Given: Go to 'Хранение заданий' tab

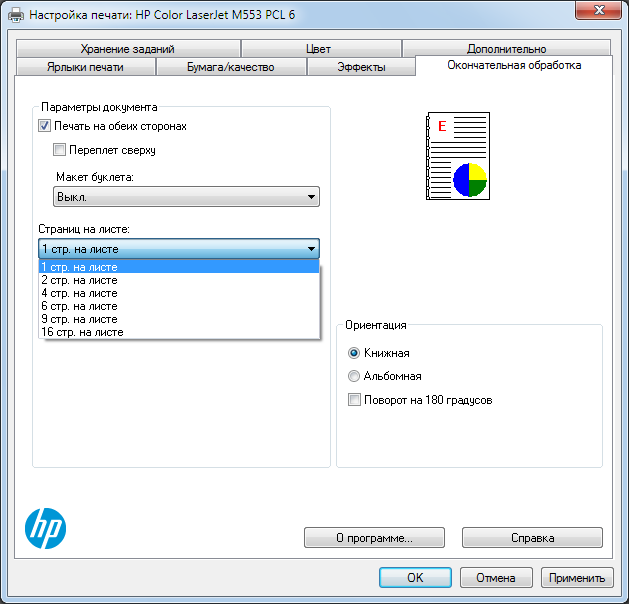Looking at the screenshot, I should (128, 49).
